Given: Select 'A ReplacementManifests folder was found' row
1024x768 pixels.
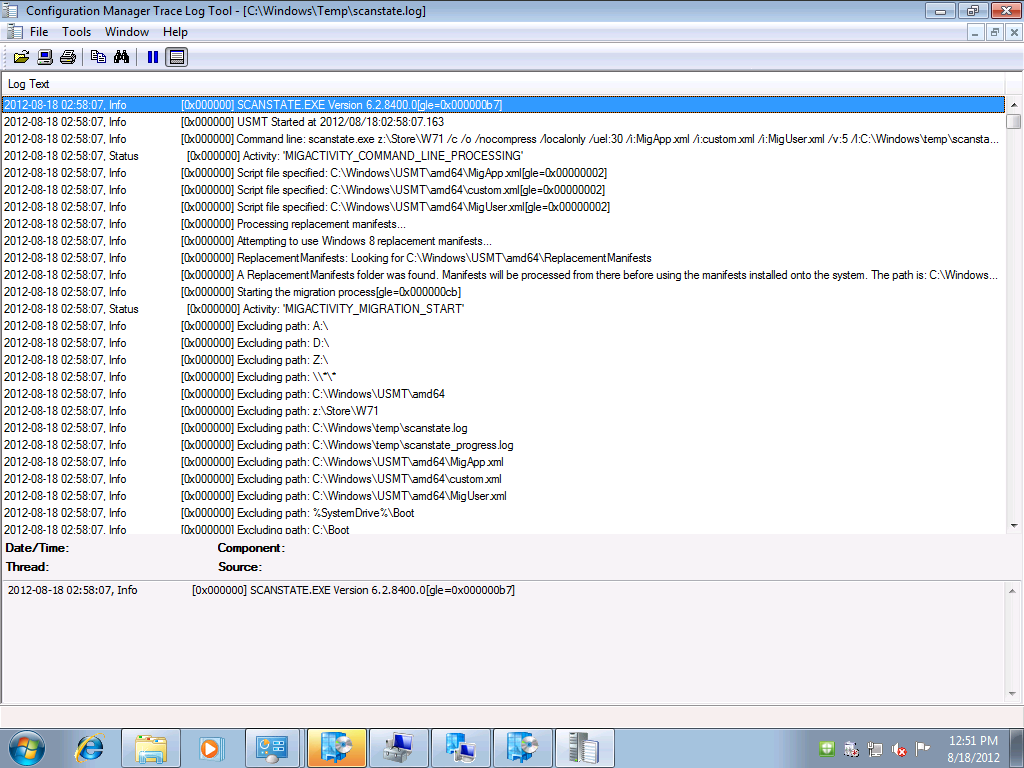Looking at the screenshot, I should (503, 274).
